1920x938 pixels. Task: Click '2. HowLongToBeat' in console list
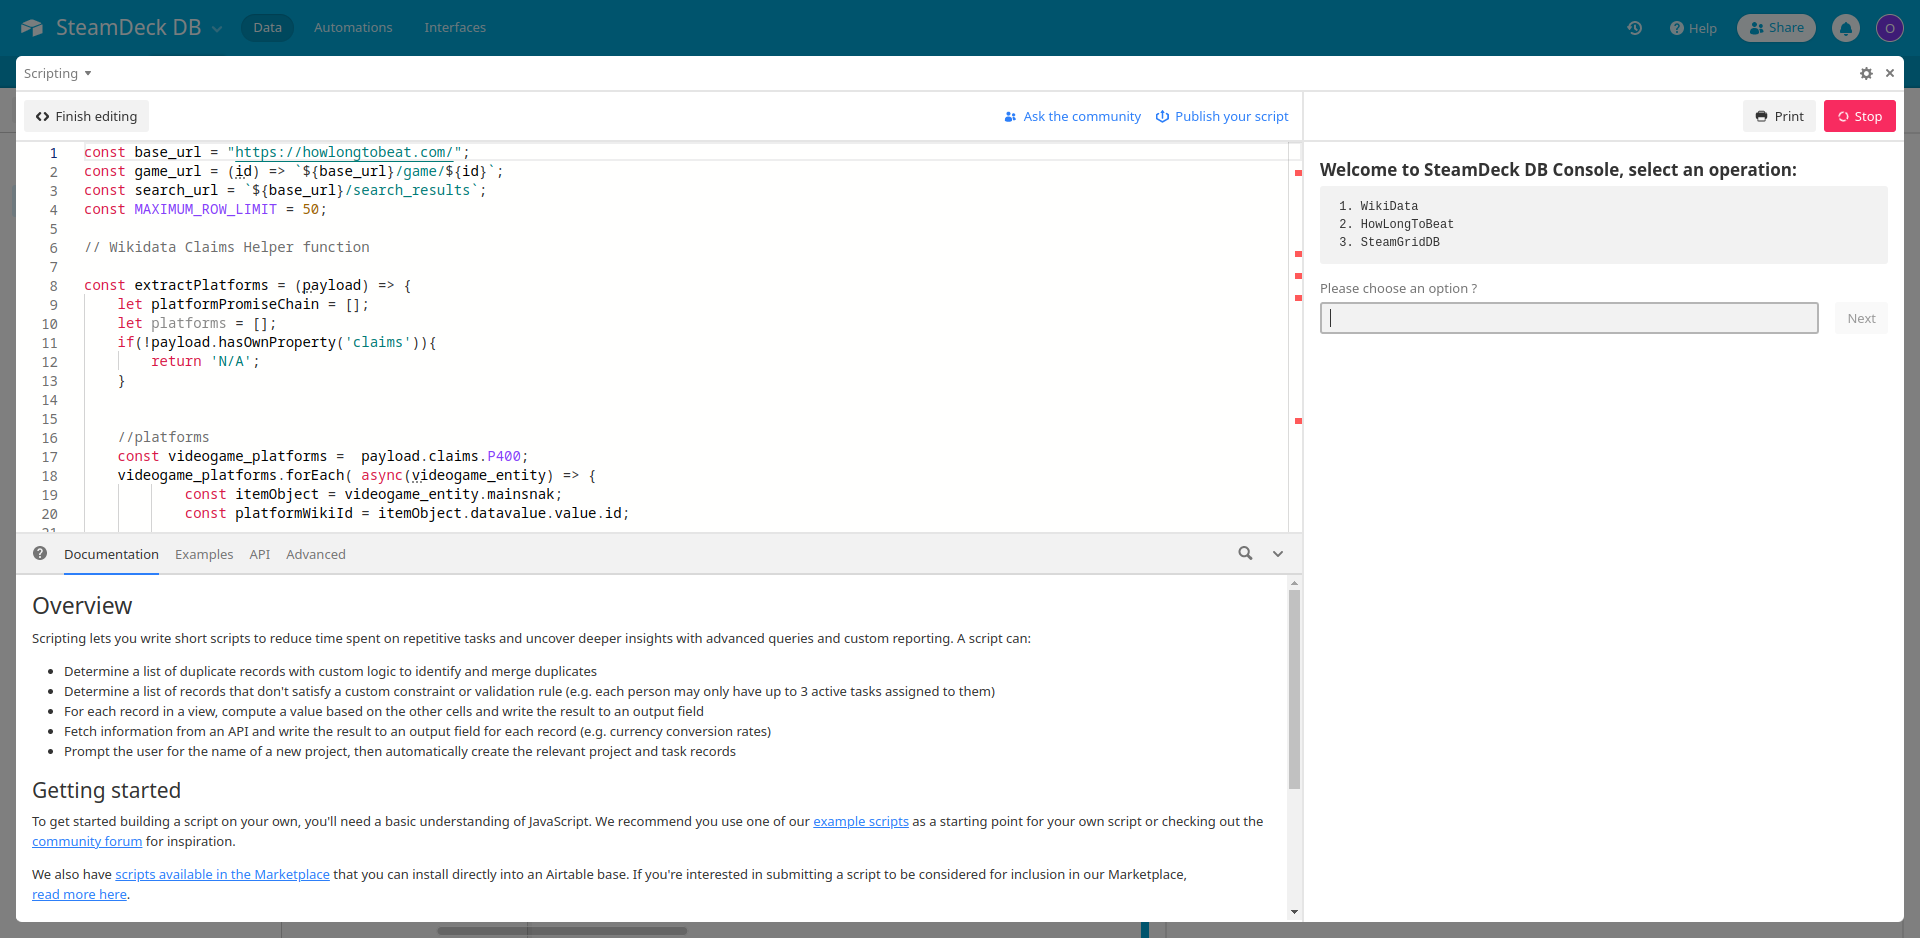coord(1396,224)
